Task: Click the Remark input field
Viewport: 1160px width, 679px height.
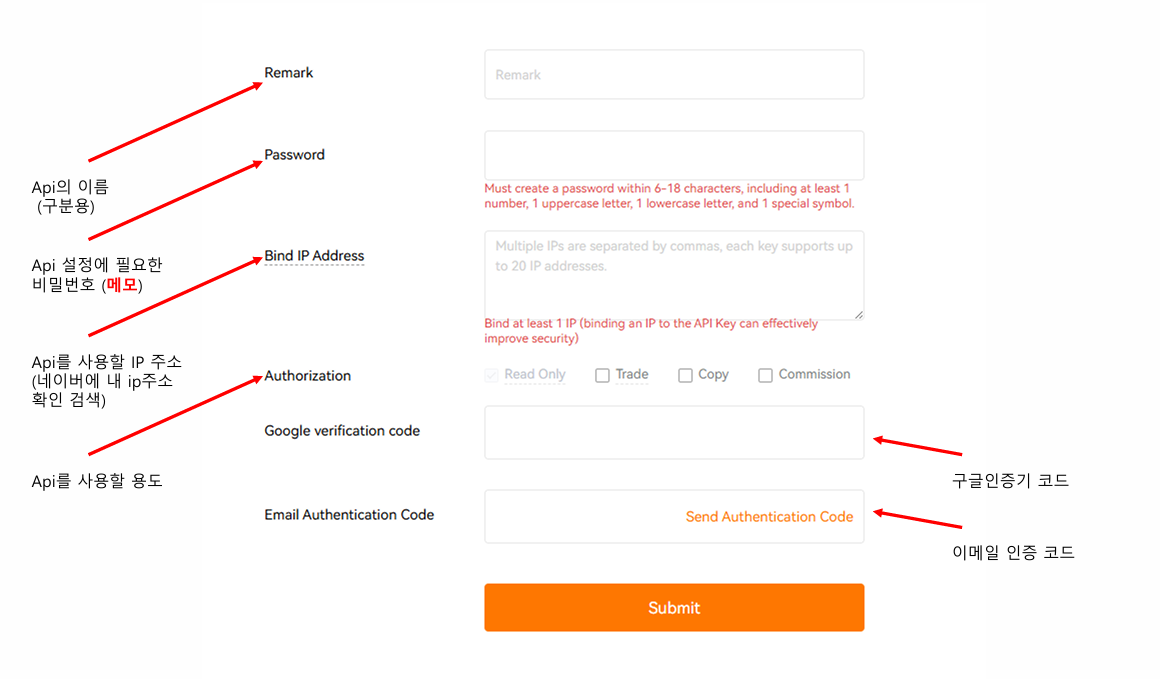Action: [x=673, y=75]
